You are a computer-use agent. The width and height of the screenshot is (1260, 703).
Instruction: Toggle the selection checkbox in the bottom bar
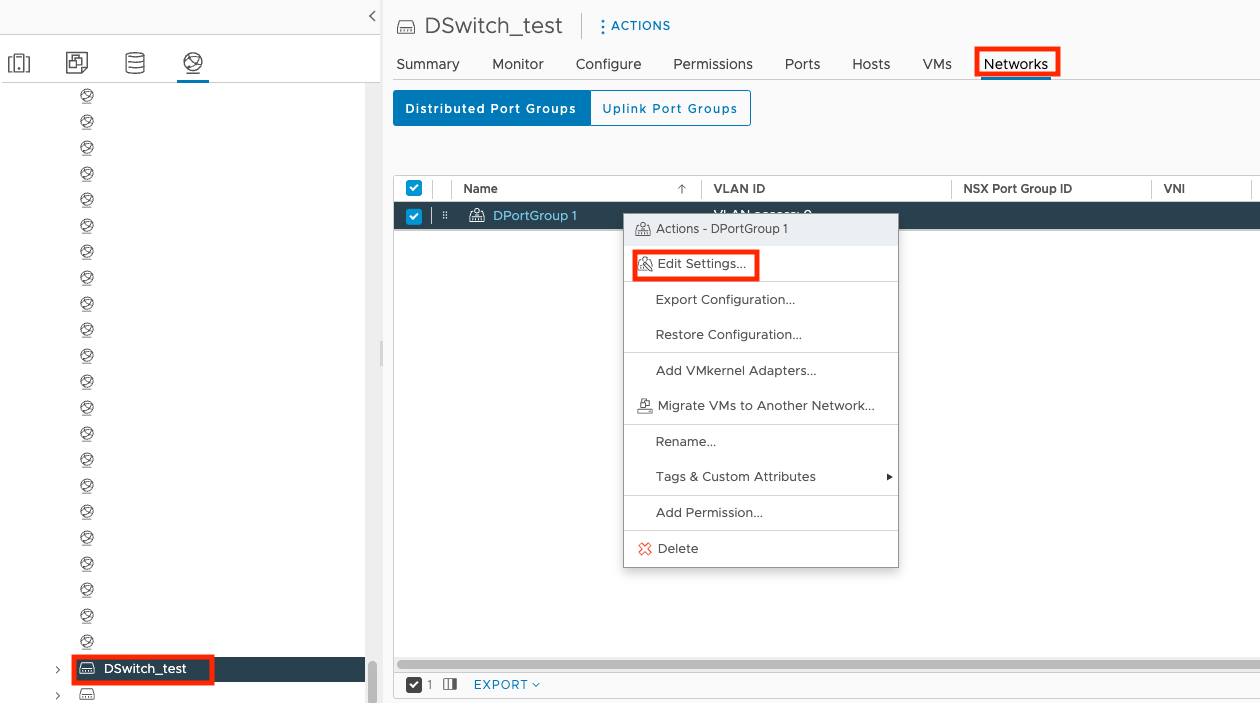click(414, 684)
